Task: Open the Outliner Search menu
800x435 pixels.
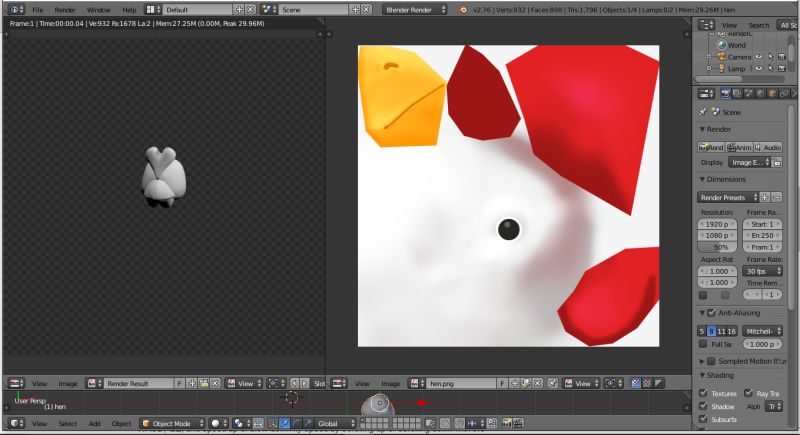Action: coord(758,25)
